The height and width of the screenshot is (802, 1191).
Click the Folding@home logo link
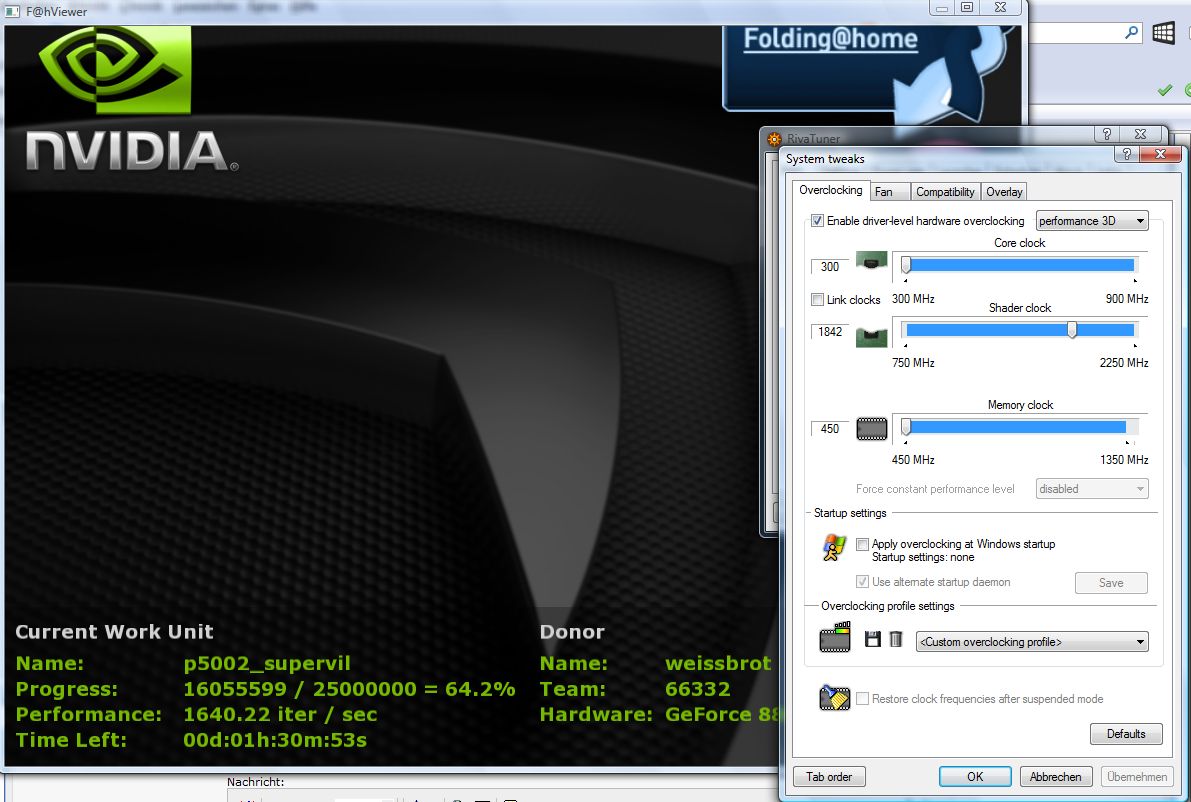(x=830, y=39)
